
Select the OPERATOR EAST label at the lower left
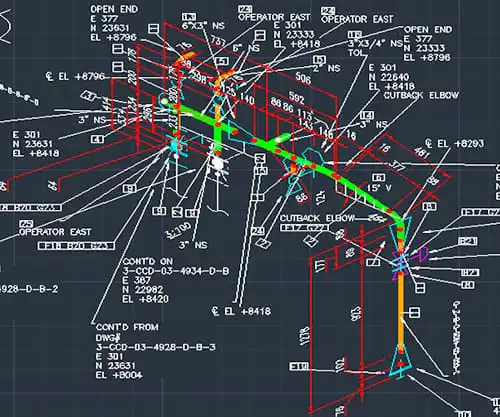pyautogui.click(x=55, y=231)
